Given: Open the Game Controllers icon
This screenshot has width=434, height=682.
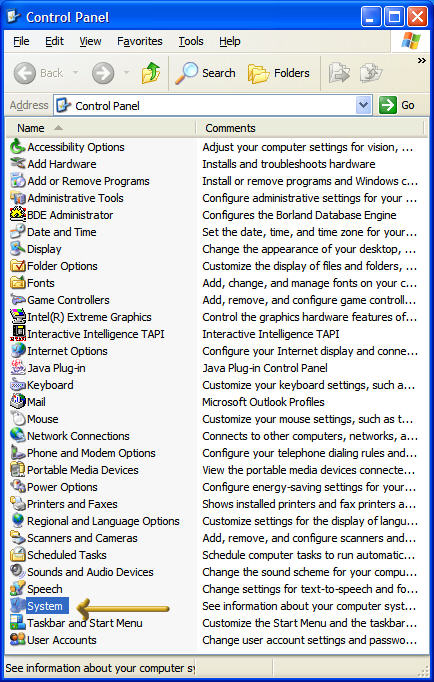Looking at the screenshot, I should pos(18,300).
